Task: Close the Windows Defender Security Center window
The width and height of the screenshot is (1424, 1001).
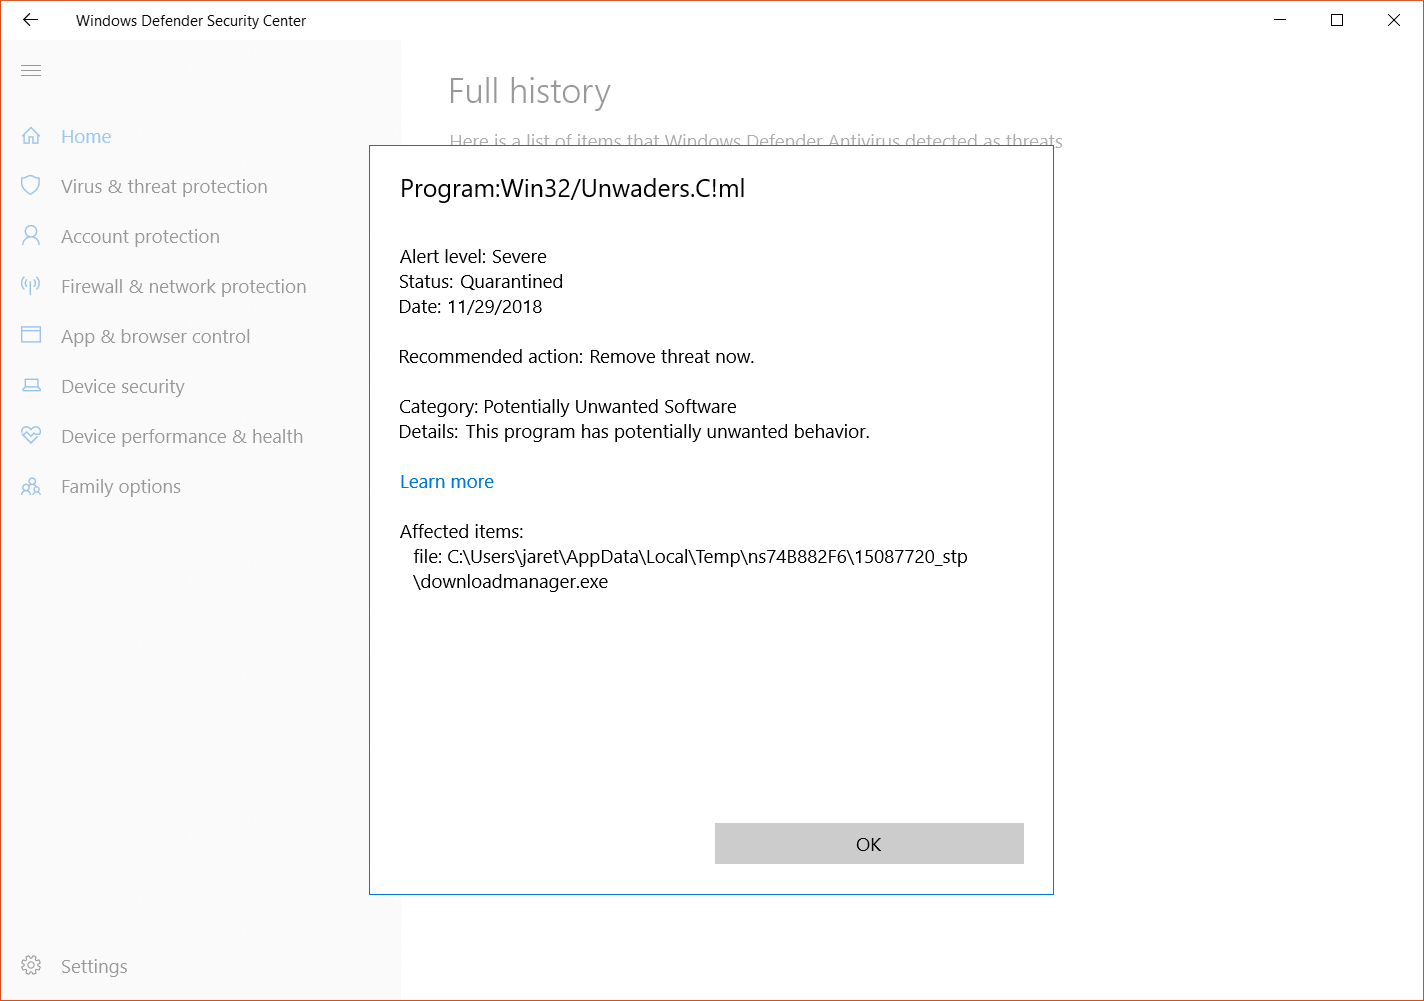Action: pos(1394,20)
